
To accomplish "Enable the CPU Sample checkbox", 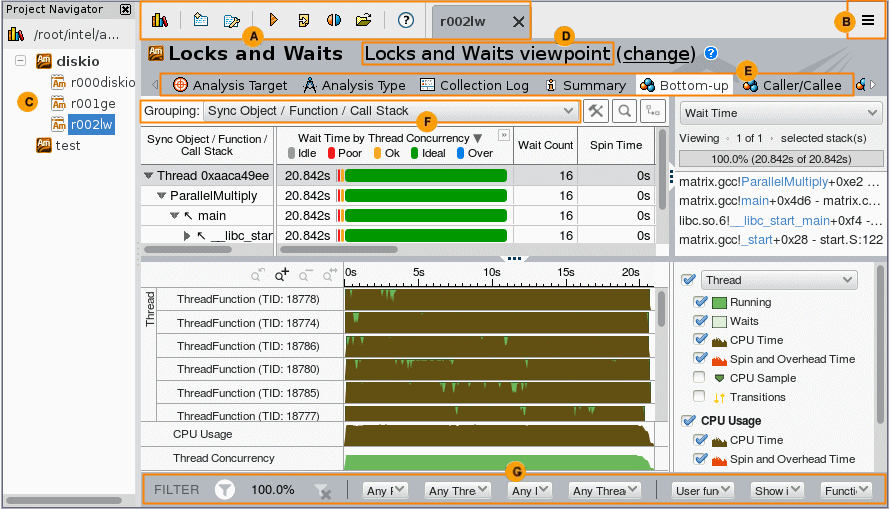I will tap(699, 377).
